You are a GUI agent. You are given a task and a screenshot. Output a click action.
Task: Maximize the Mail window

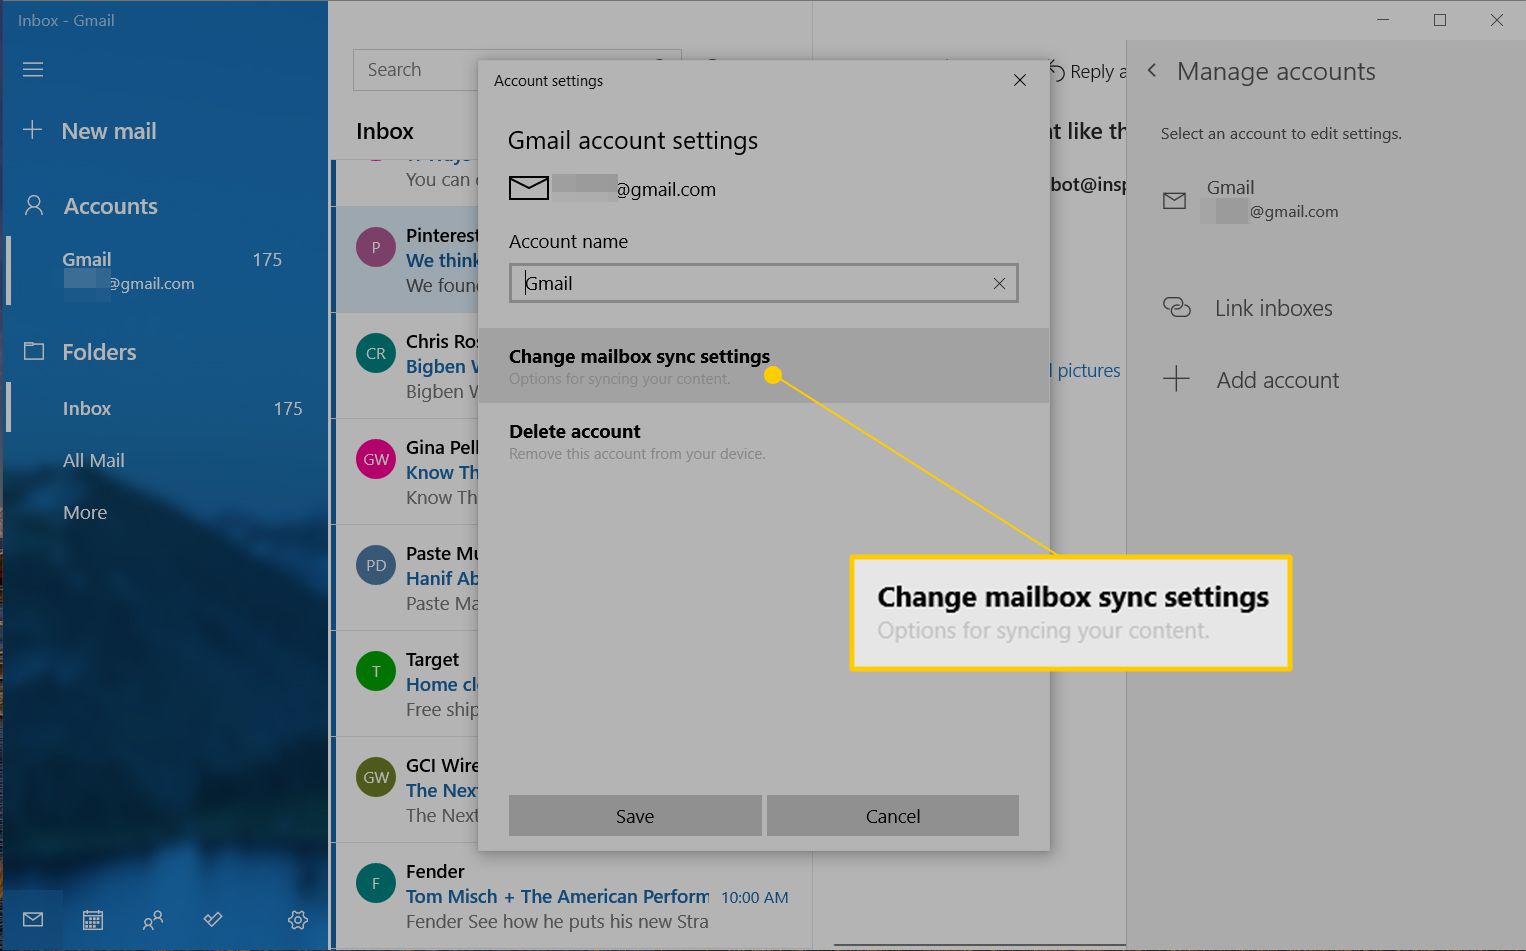click(1440, 20)
